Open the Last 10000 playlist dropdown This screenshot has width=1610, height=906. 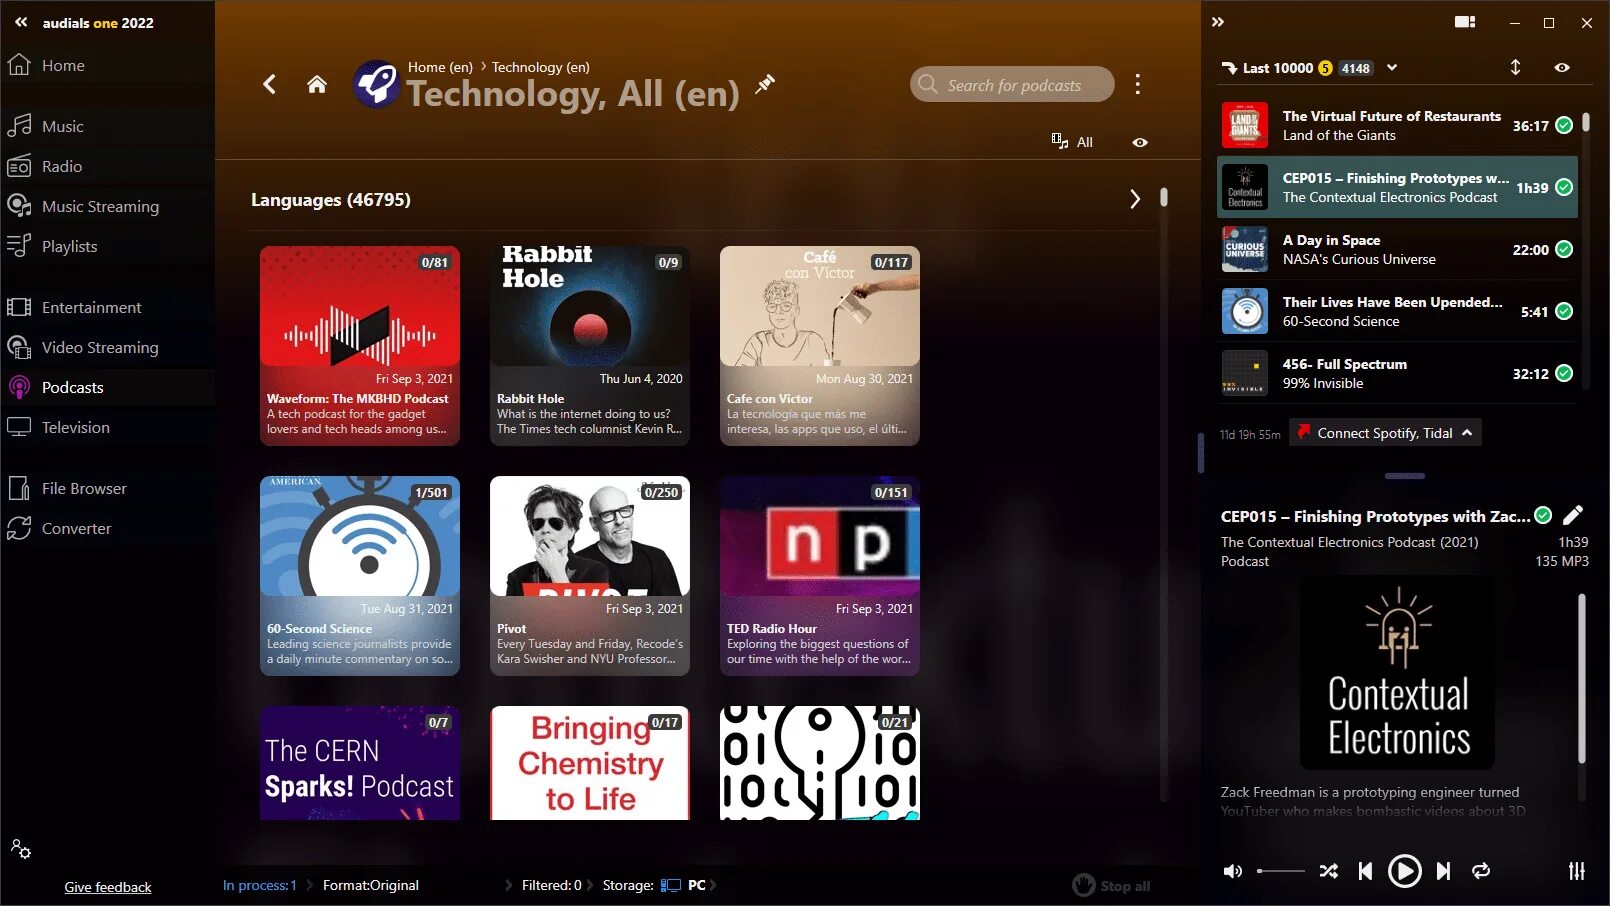1392,68
